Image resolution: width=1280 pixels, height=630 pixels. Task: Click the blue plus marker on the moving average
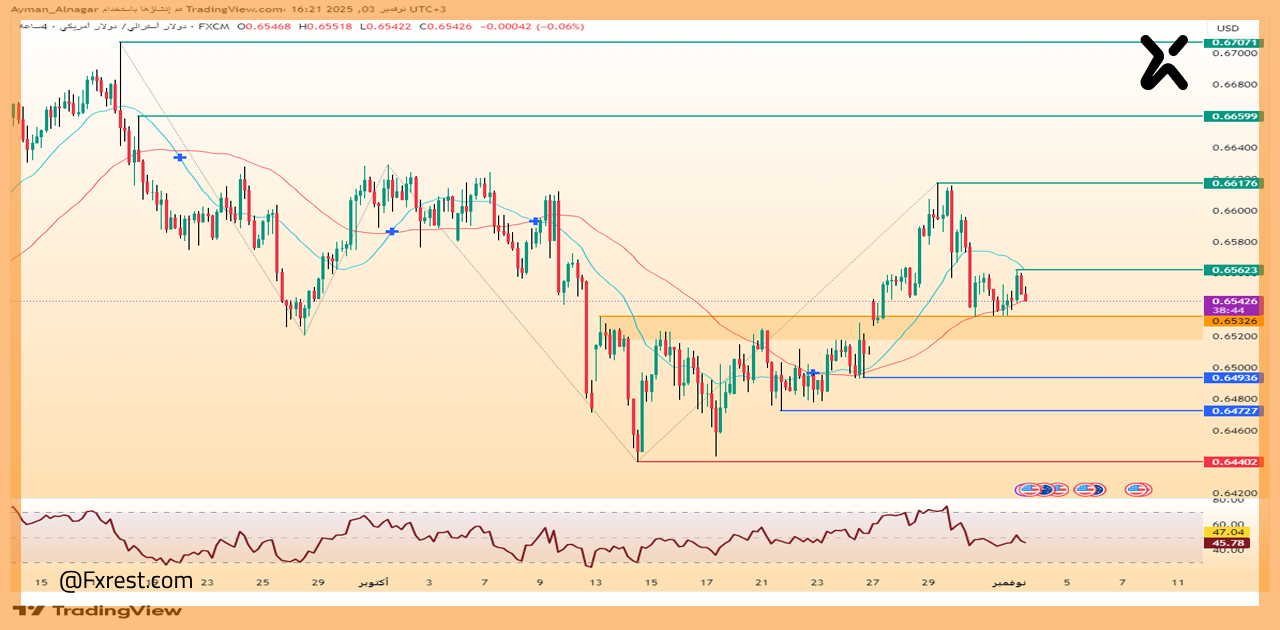pos(178,156)
